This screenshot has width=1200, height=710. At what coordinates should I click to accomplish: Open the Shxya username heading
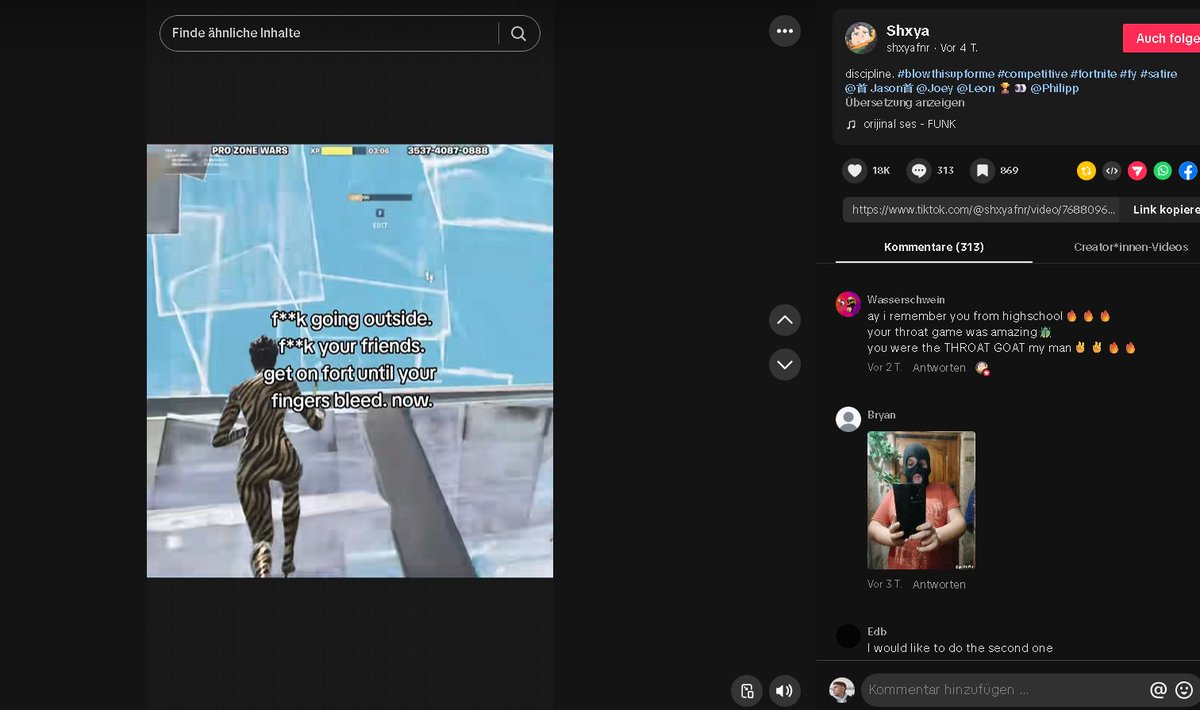click(908, 31)
